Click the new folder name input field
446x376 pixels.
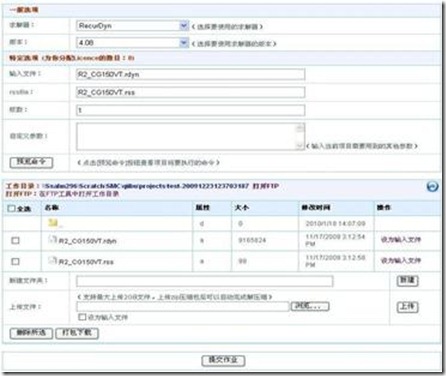pyautogui.click(x=204, y=281)
